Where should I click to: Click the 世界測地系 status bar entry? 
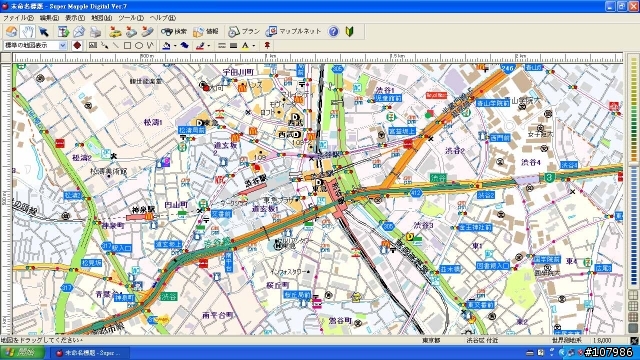pyautogui.click(x=567, y=340)
